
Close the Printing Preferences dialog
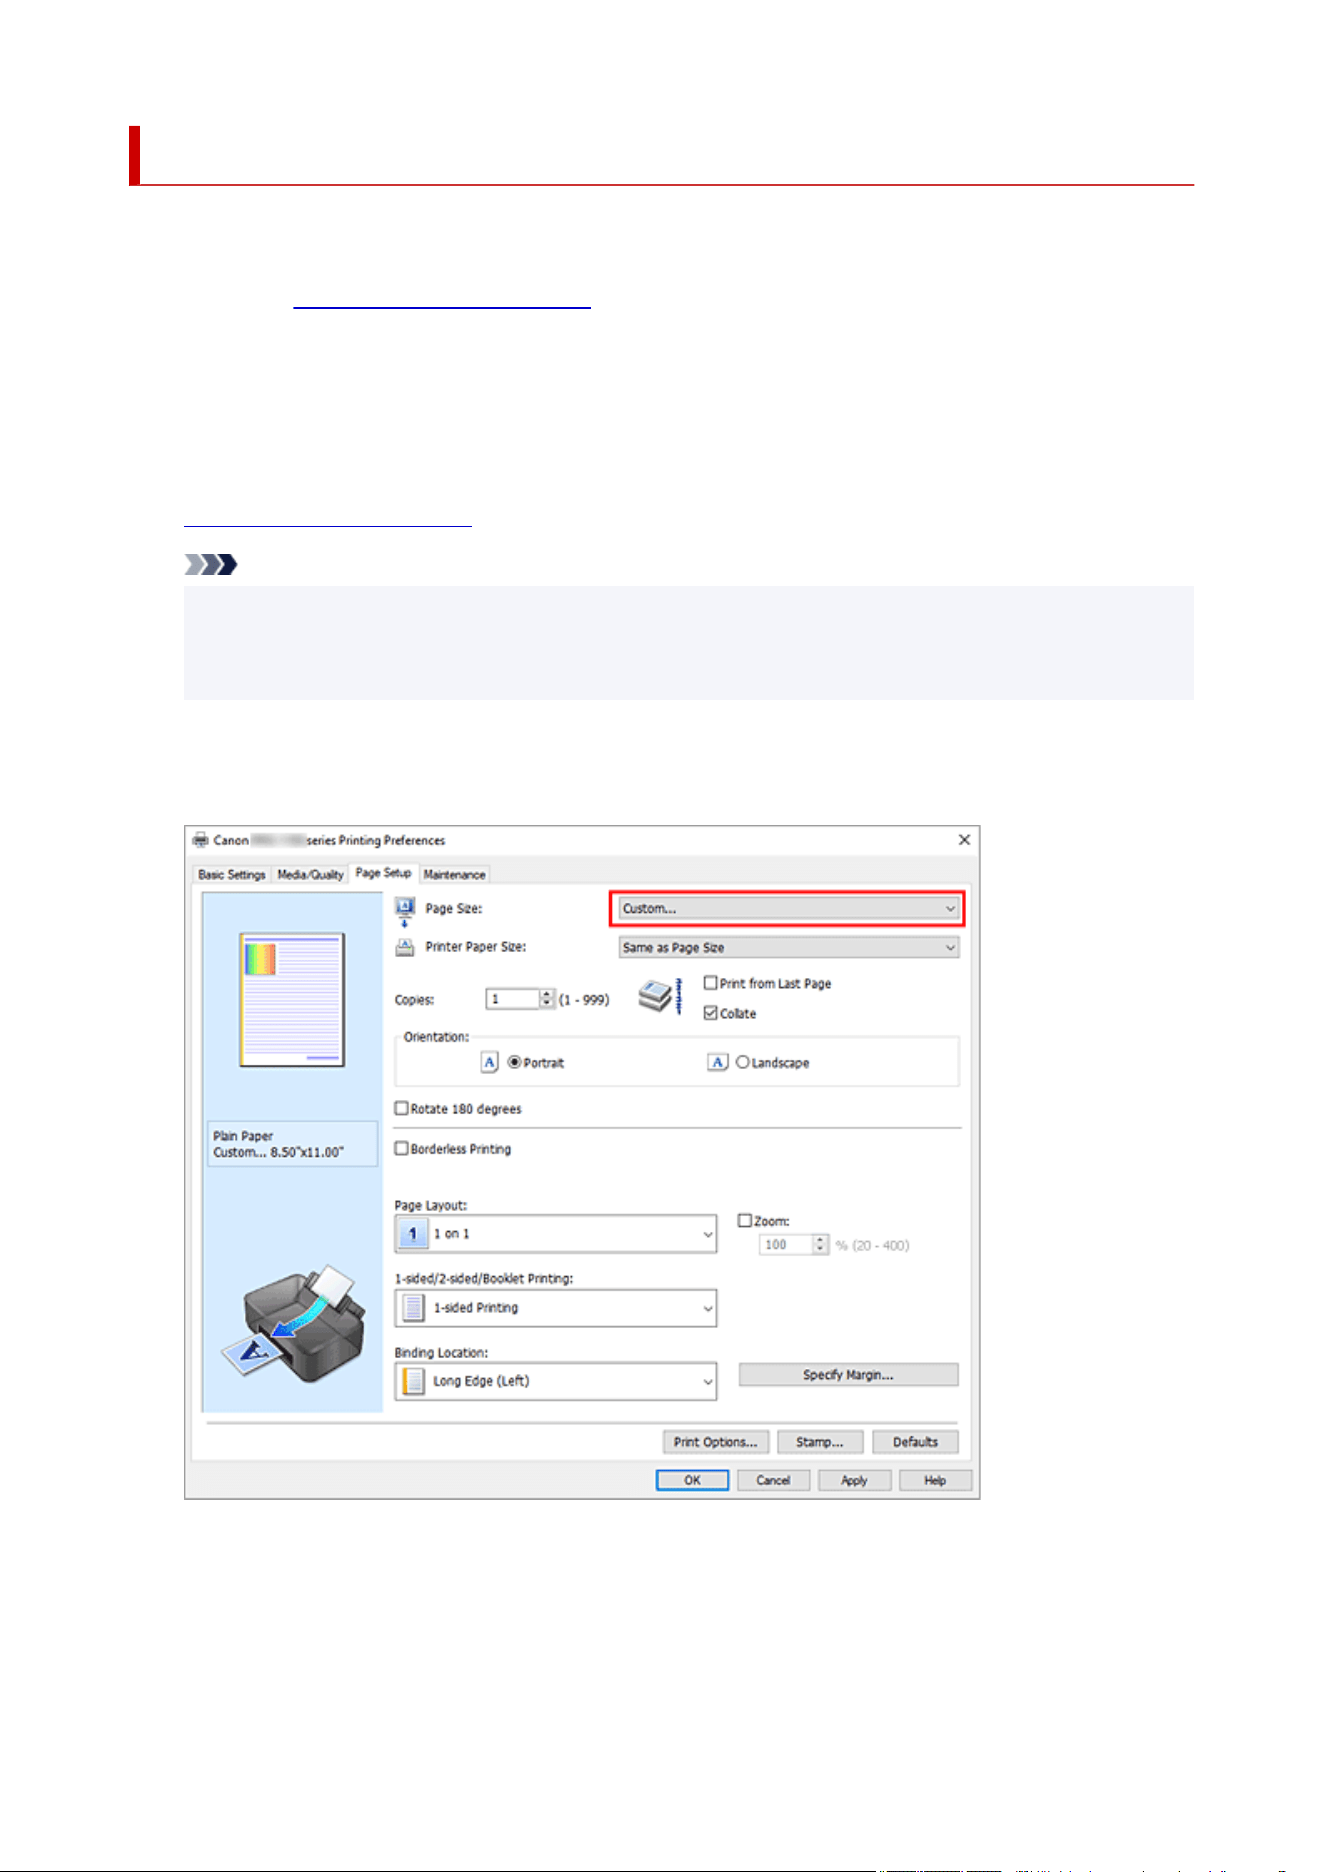click(964, 840)
